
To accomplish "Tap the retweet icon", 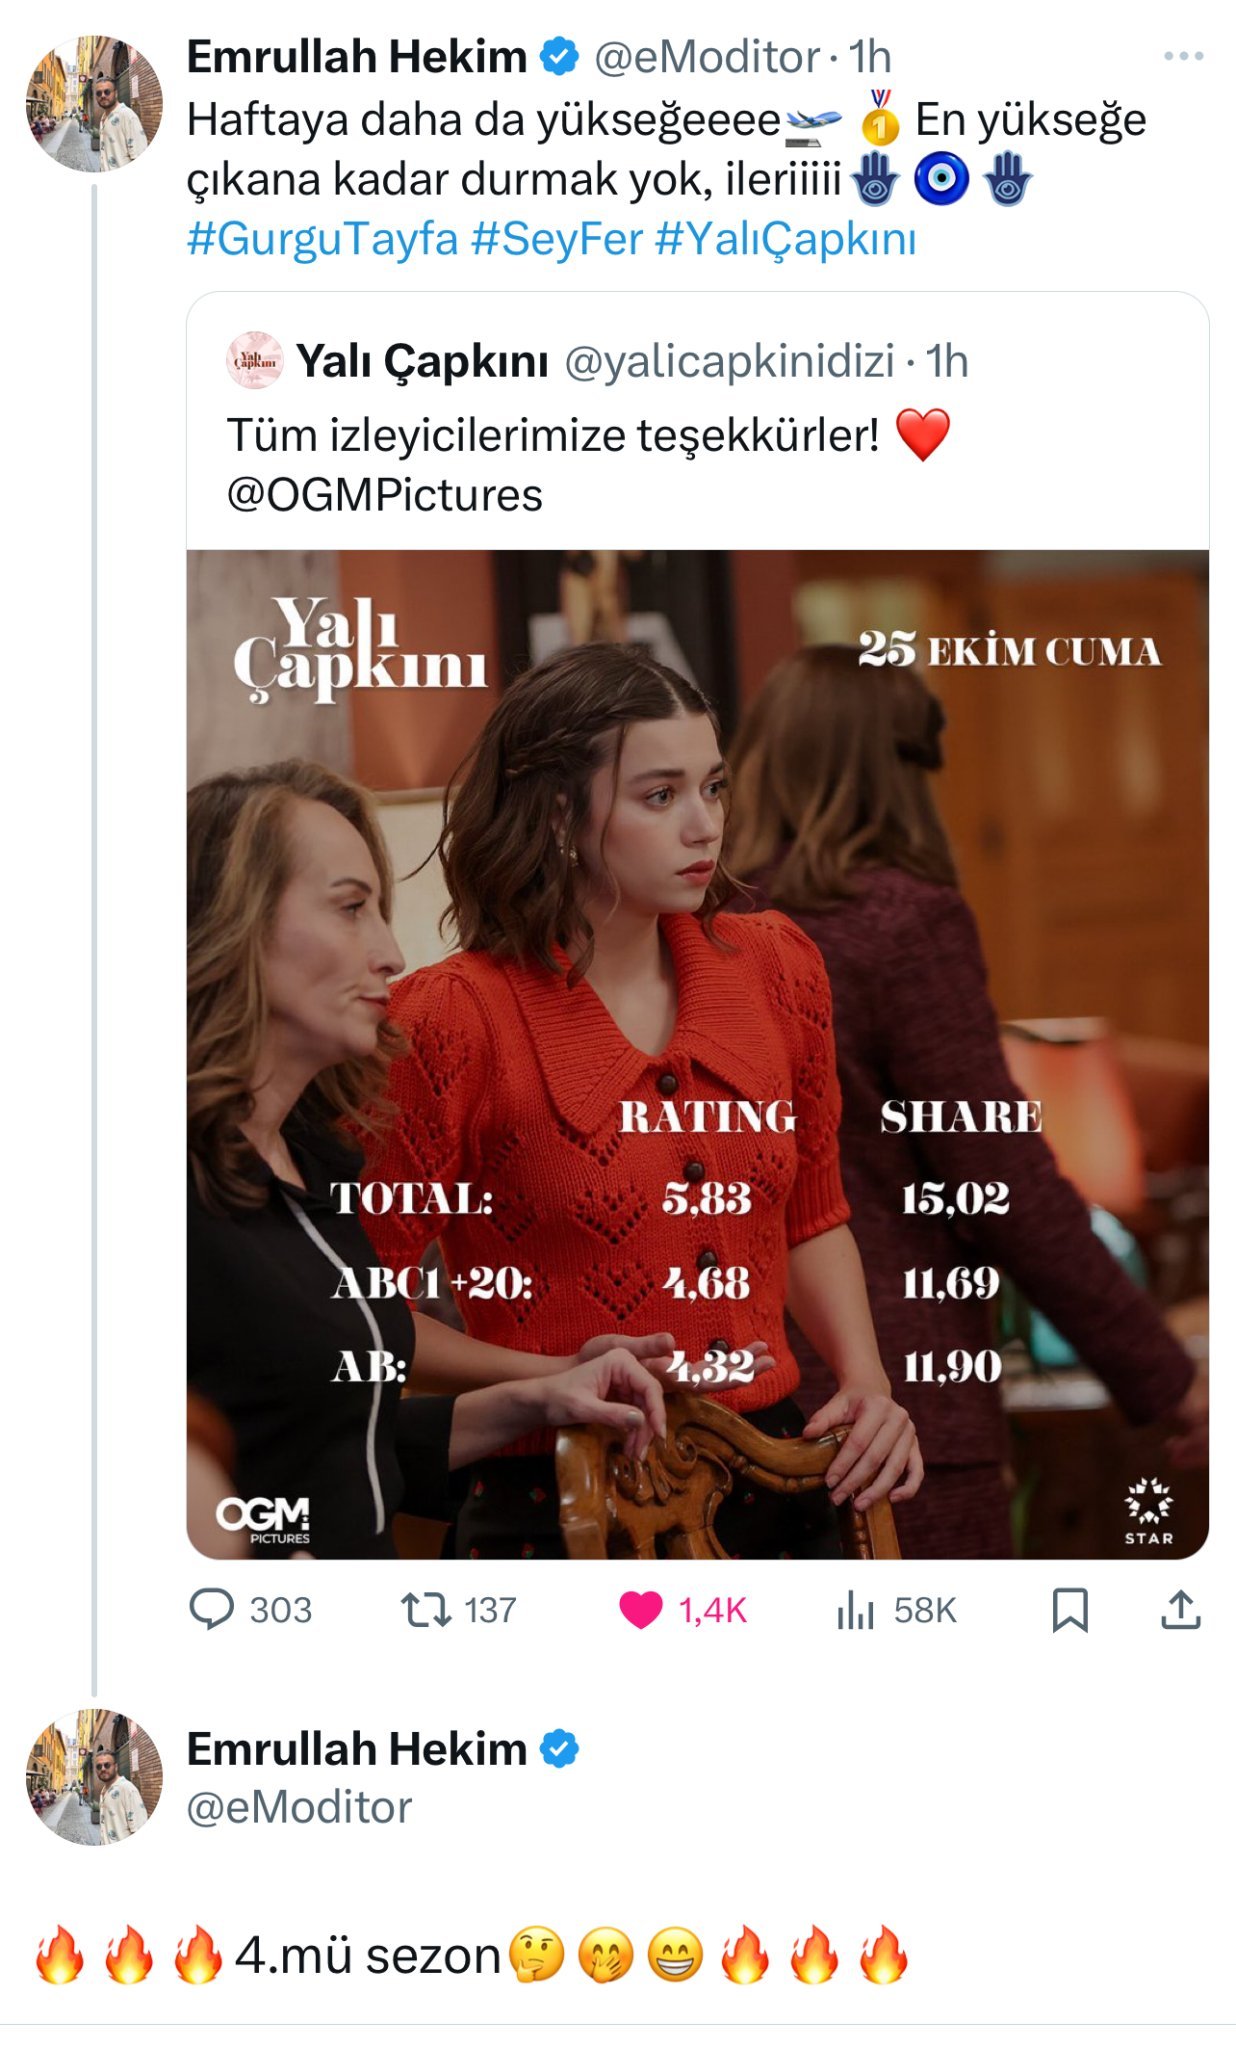I will (x=426, y=1609).
